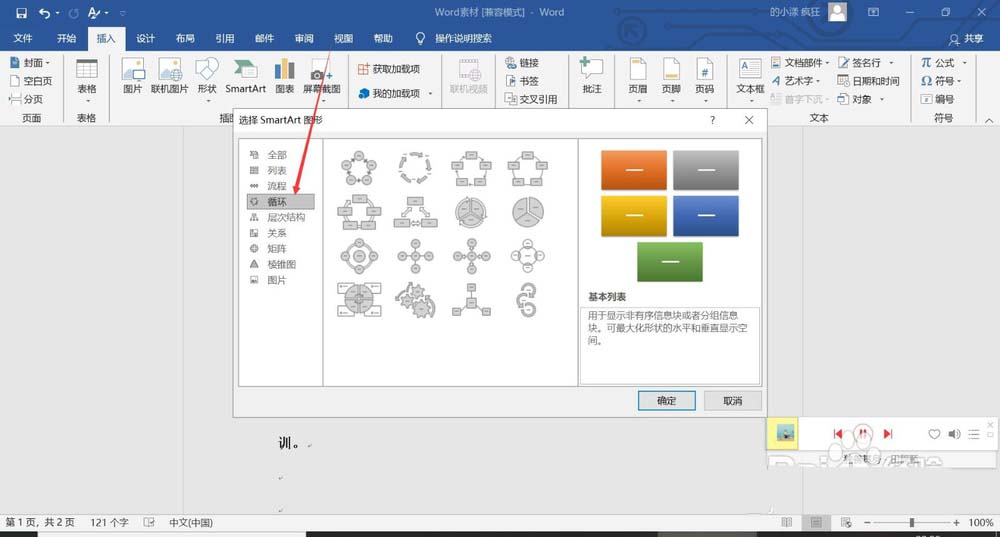Confirm SmartArt choice with 确定 button
Image resolution: width=1000 pixels, height=537 pixels.
click(666, 401)
